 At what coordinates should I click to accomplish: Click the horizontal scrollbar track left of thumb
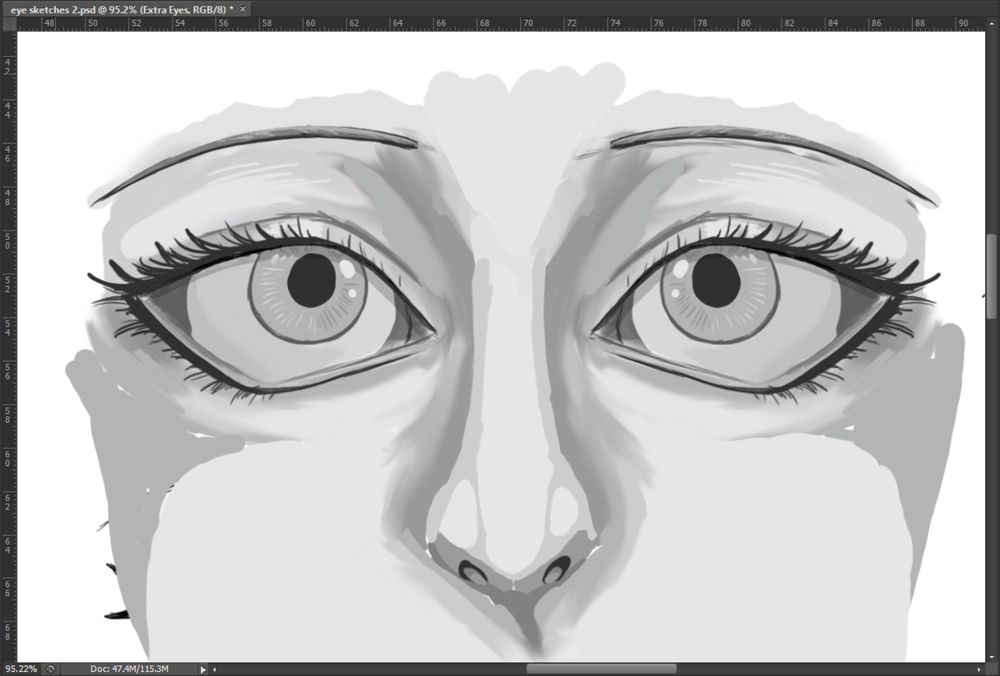pyautogui.click(x=370, y=668)
